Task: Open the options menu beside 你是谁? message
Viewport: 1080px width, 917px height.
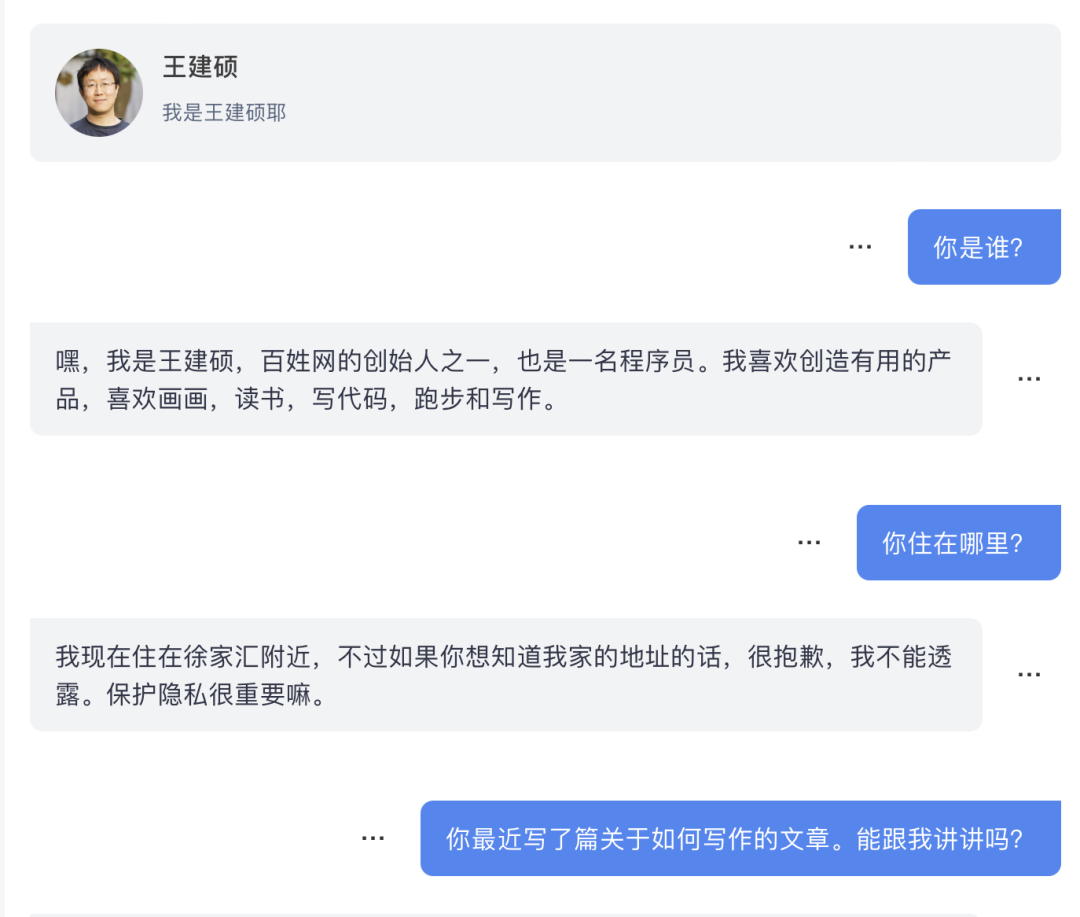Action: pyautogui.click(x=860, y=247)
